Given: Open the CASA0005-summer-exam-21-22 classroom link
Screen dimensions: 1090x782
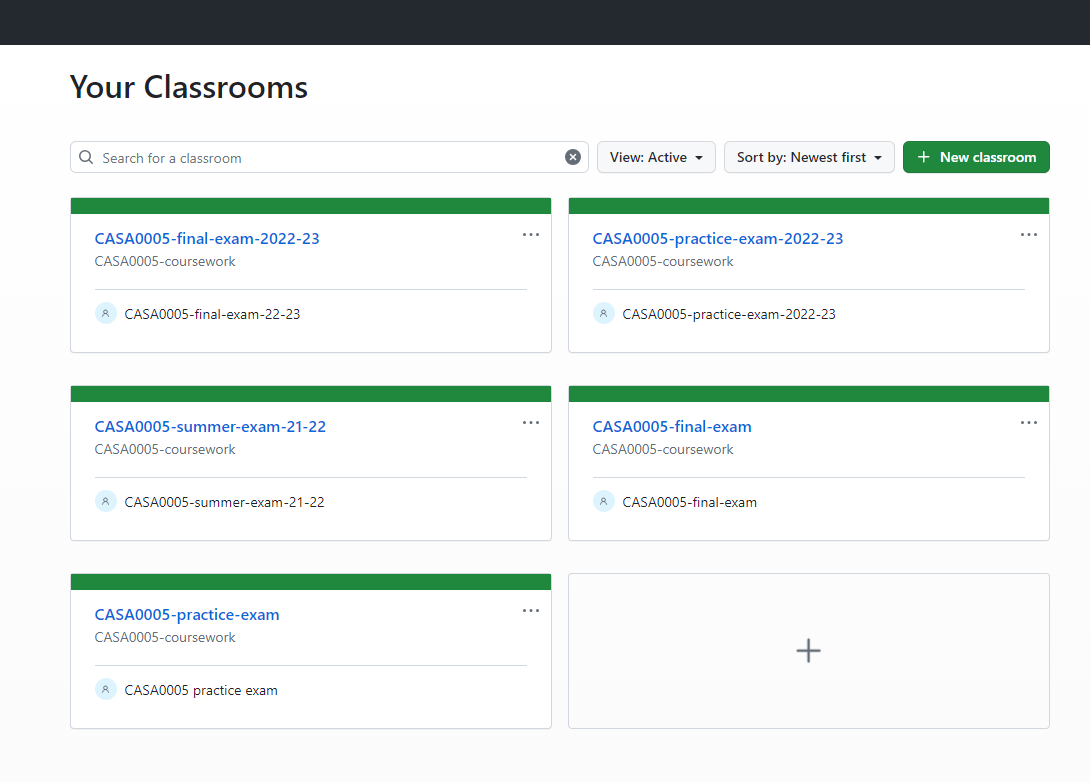Looking at the screenshot, I should (210, 427).
